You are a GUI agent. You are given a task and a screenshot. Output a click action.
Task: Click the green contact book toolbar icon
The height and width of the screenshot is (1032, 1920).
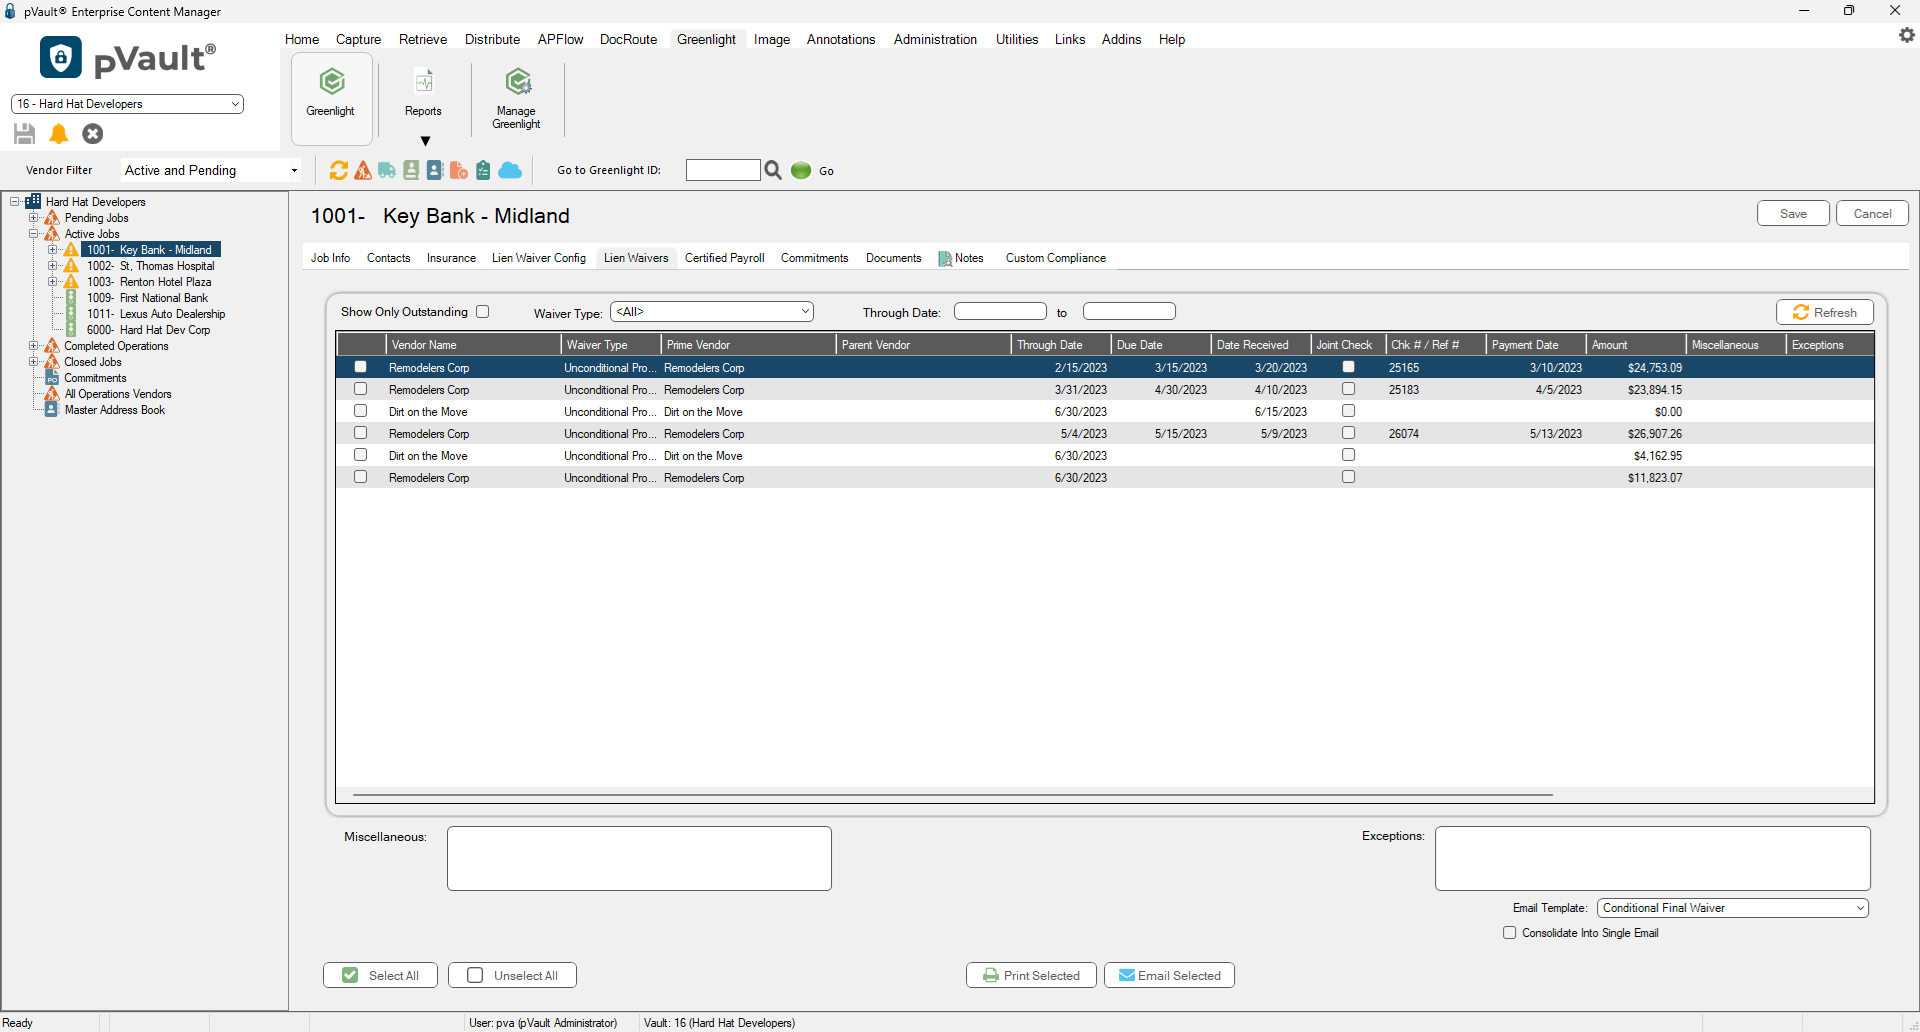[x=411, y=171]
